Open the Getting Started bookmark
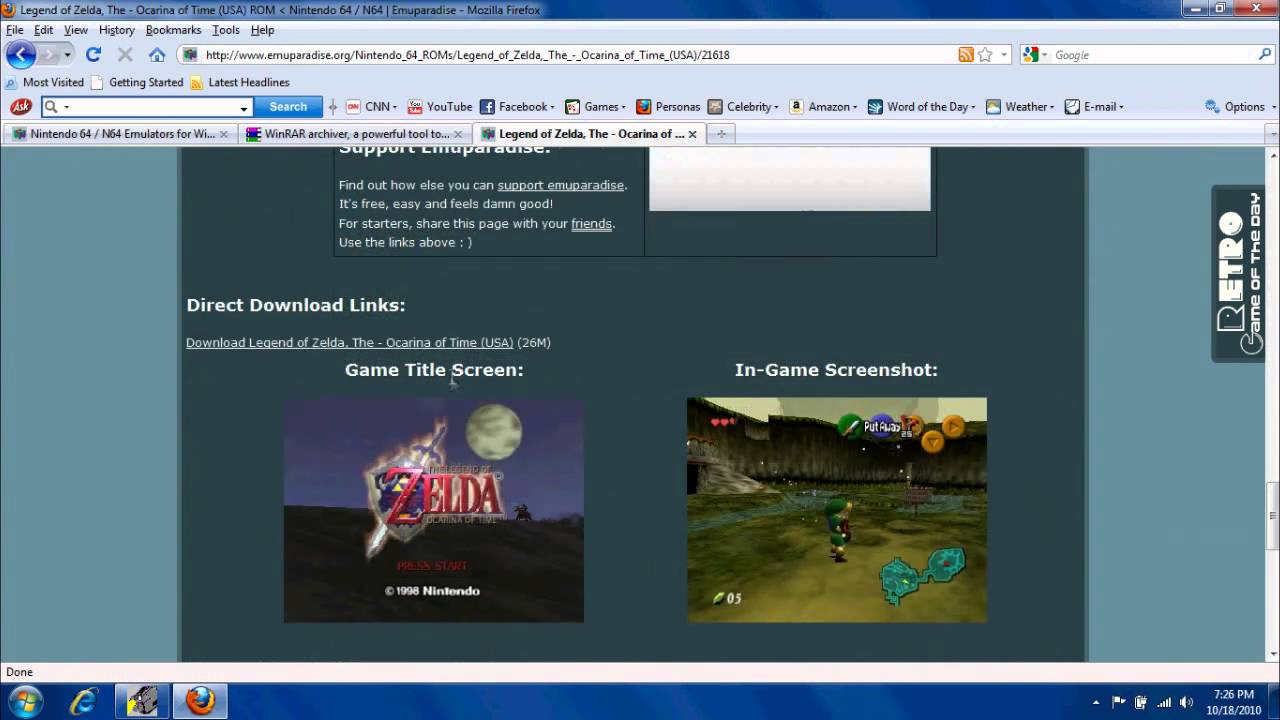This screenshot has width=1280, height=720. 137,82
